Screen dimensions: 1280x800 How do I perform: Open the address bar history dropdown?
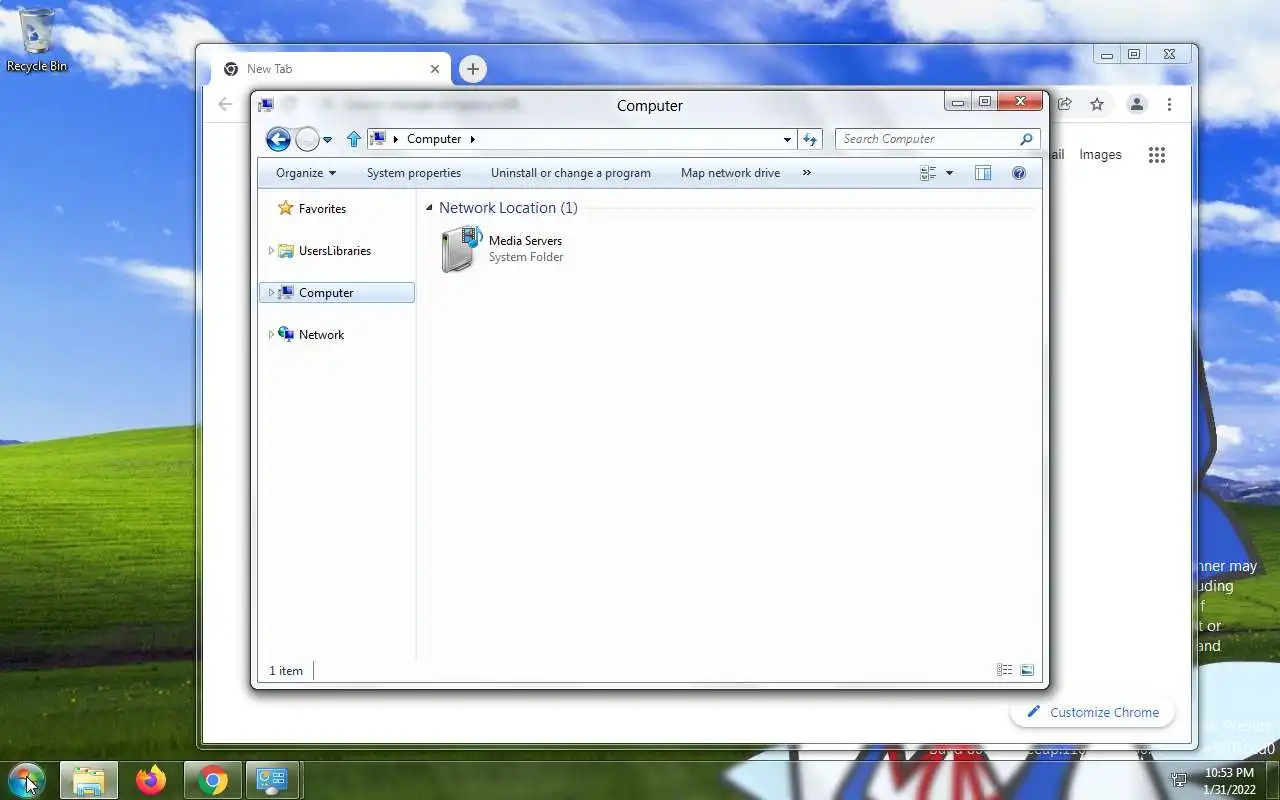788,139
